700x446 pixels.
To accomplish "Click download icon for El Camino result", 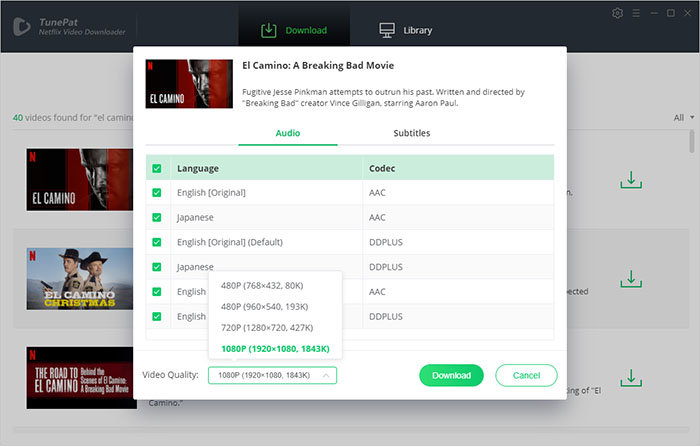I will pos(631,179).
